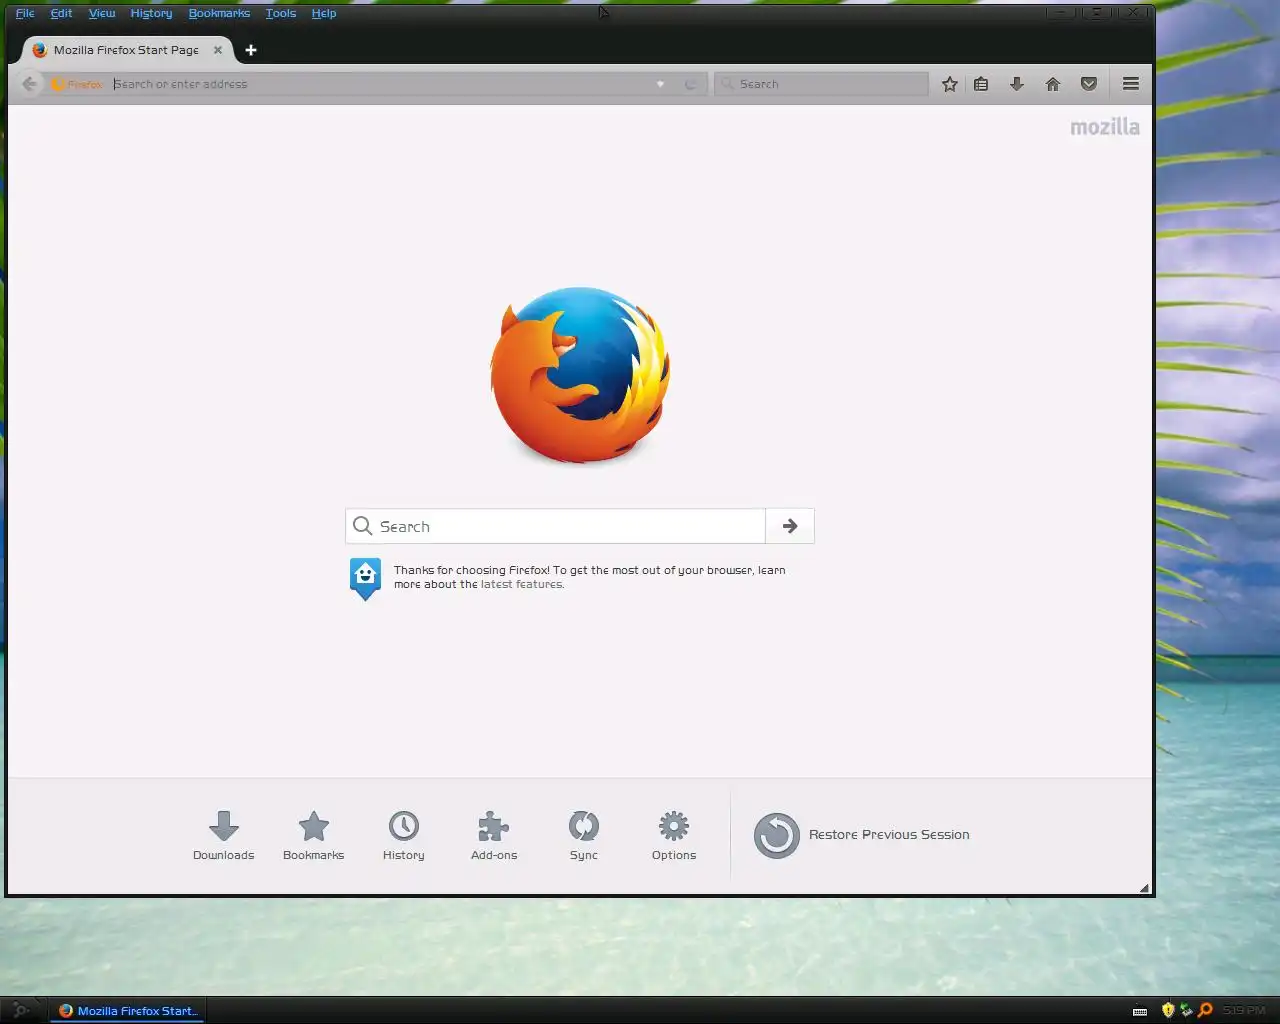The width and height of the screenshot is (1280, 1024).
Task: Open the View menu
Action: tap(102, 13)
